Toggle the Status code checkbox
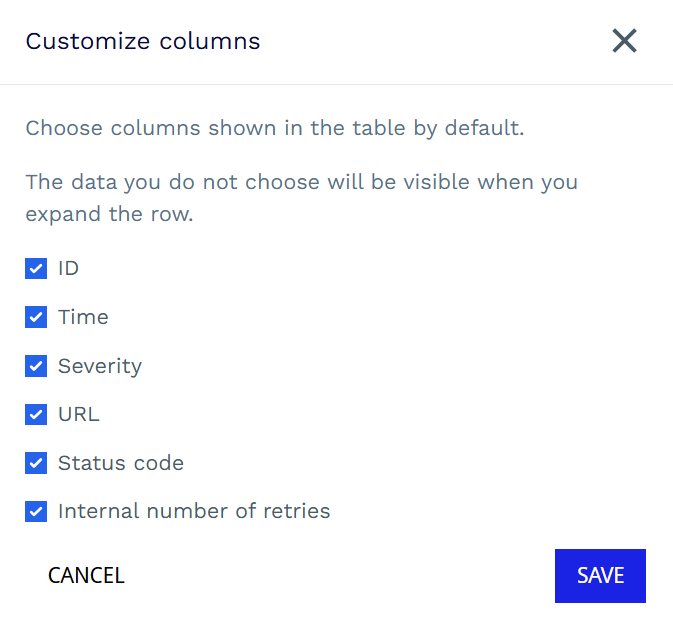Screen dimensions: 673x629 (36, 463)
